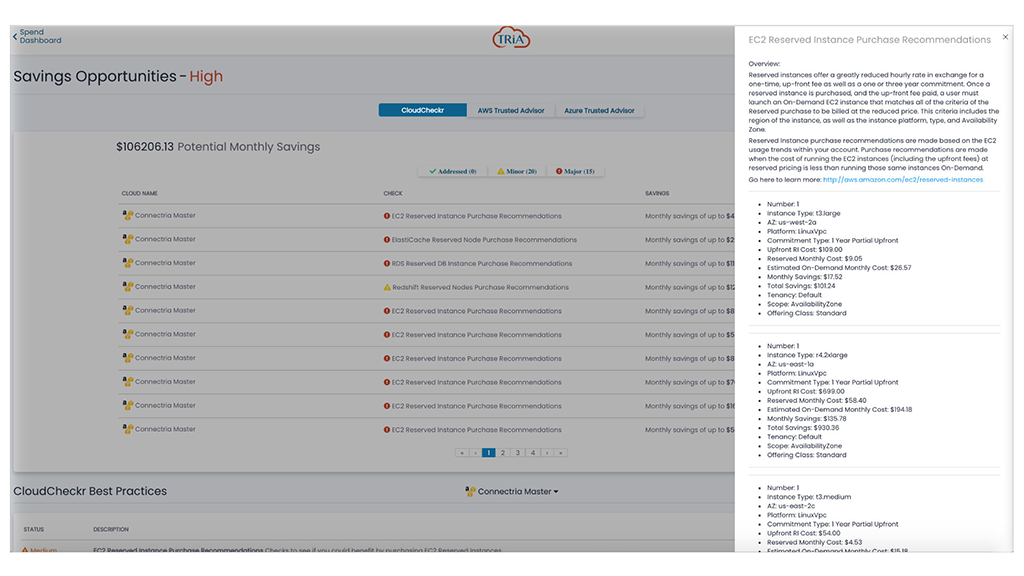The width and height of the screenshot is (1024, 576).
Task: Select 'AZ: us-east-1a' in panel
Action: coord(790,364)
